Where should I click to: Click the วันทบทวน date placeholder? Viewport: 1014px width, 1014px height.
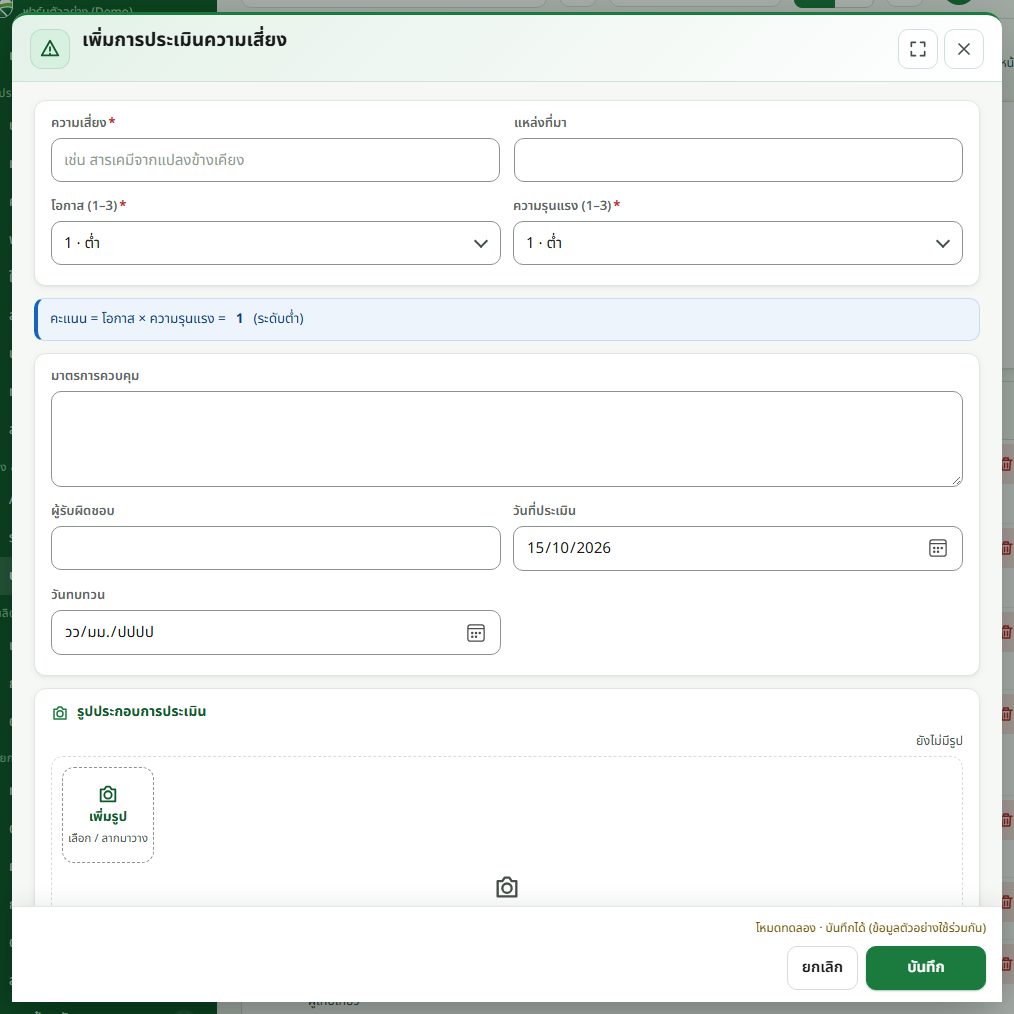click(x=109, y=632)
